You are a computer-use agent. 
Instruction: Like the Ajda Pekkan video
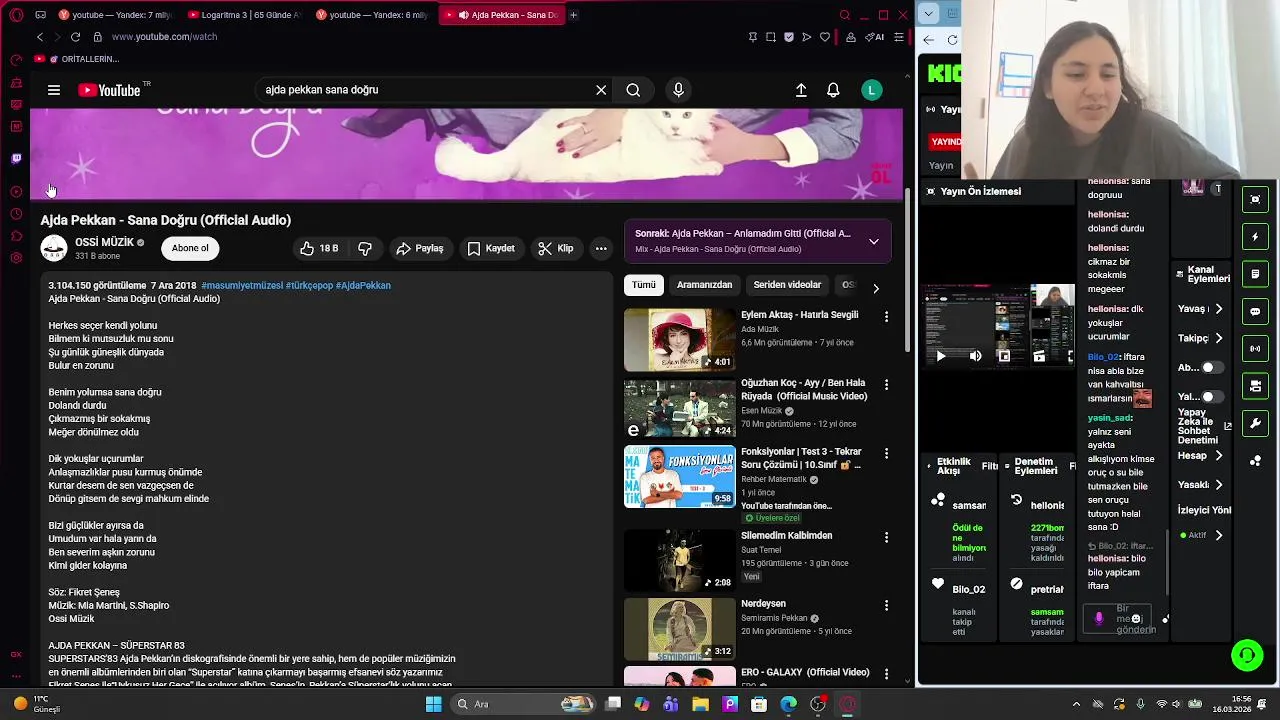tap(318, 248)
